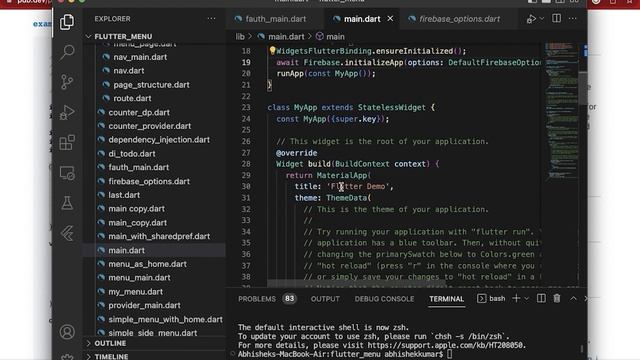Open the Explorer view in activity bar
Image resolution: width=640 pixels, height=360 pixels.
(67, 22)
